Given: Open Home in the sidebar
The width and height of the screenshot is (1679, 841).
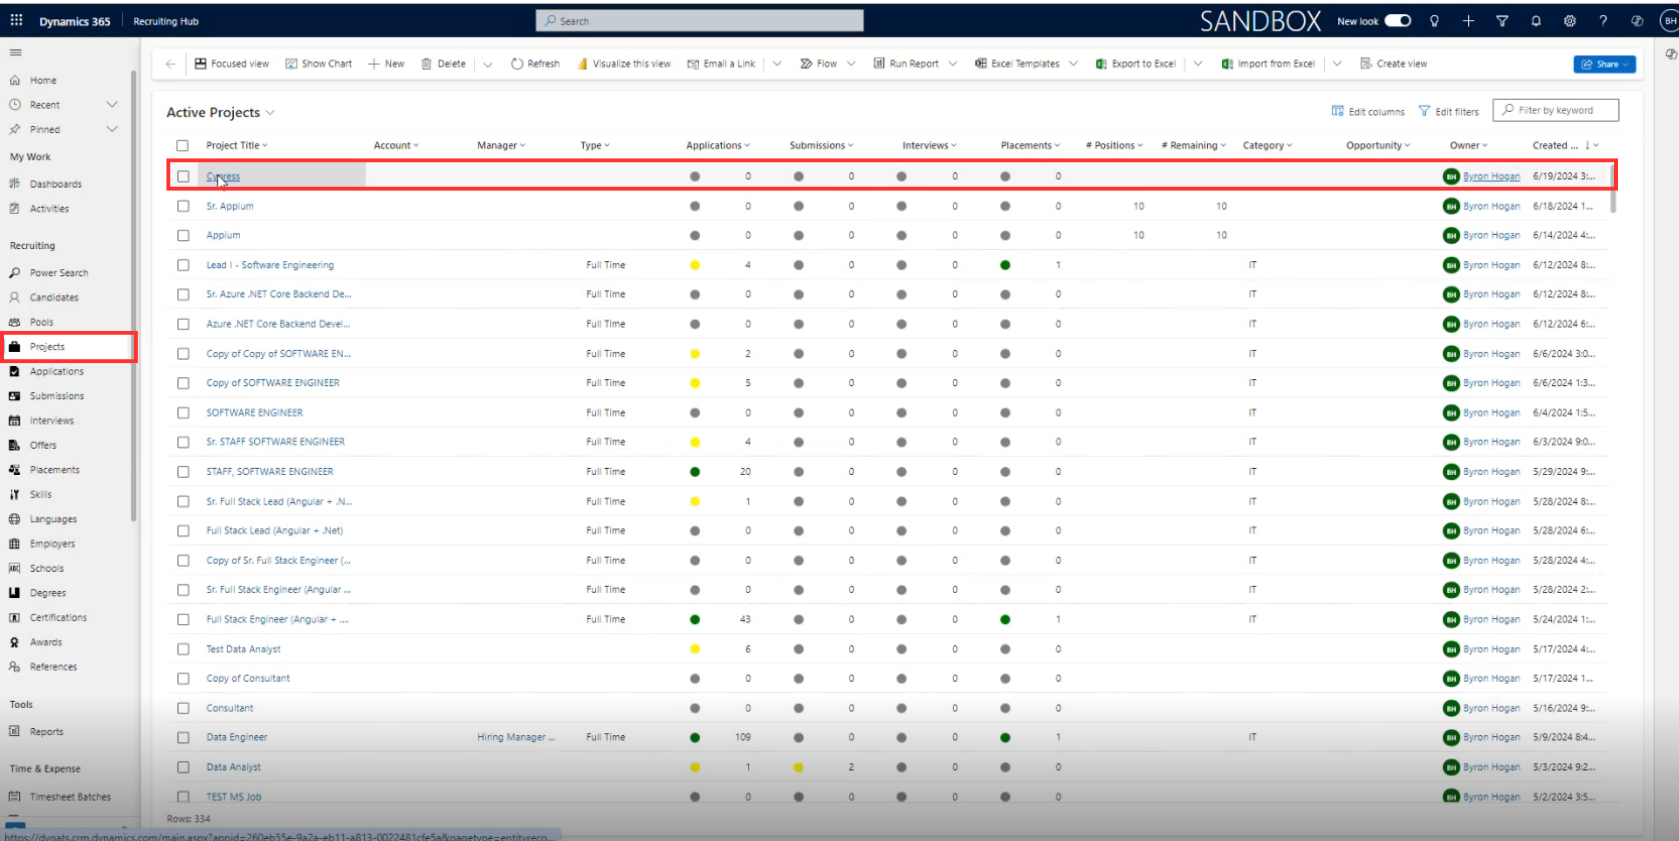Looking at the screenshot, I should [43, 80].
